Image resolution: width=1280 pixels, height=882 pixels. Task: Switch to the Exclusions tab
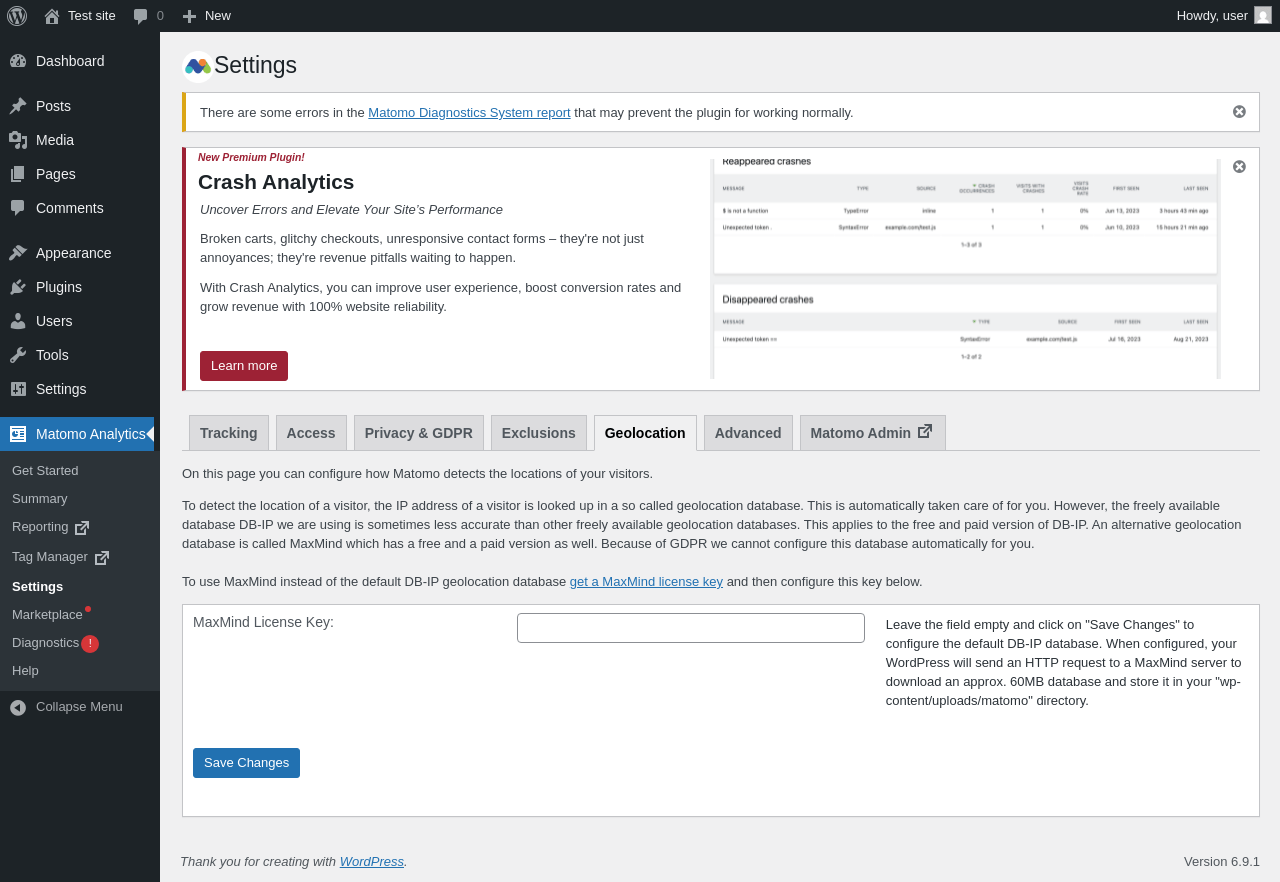(x=538, y=433)
